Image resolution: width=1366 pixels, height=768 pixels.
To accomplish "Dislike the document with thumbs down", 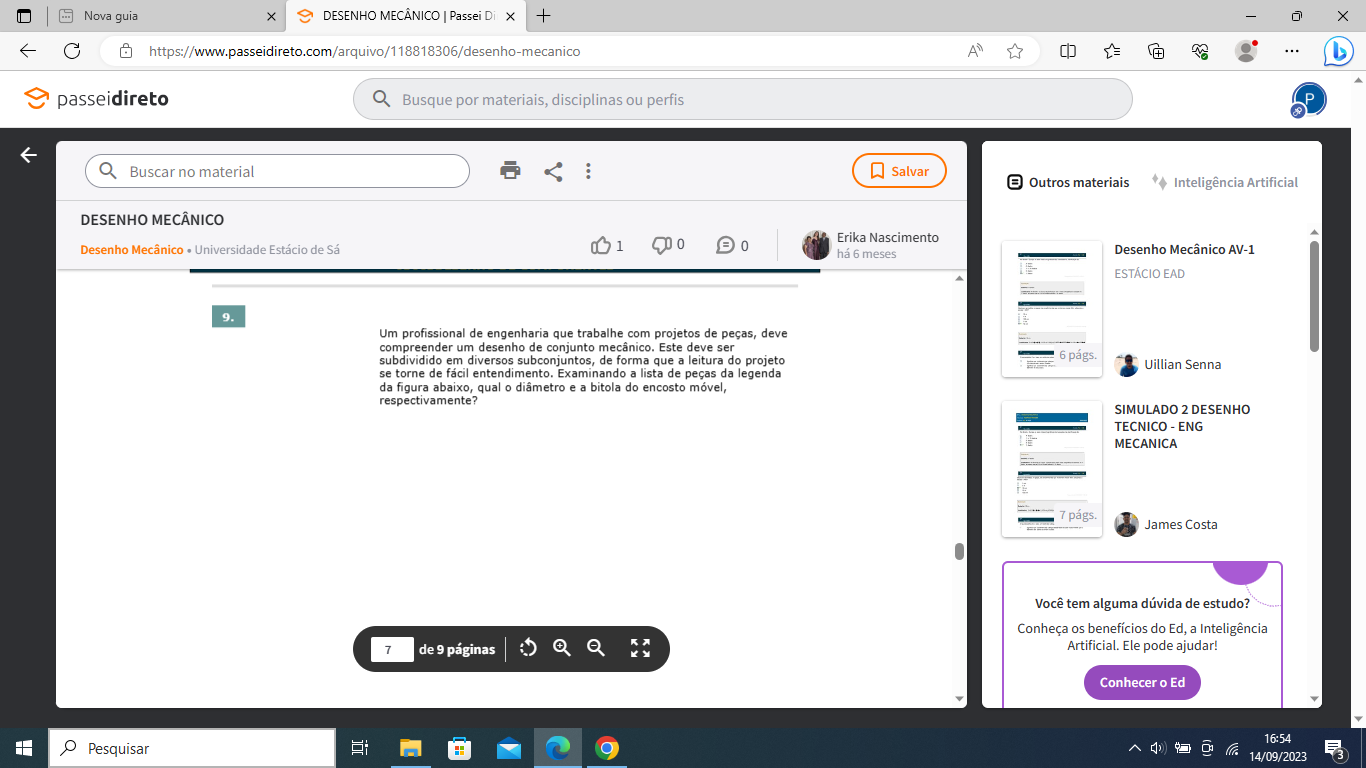I will (662, 245).
